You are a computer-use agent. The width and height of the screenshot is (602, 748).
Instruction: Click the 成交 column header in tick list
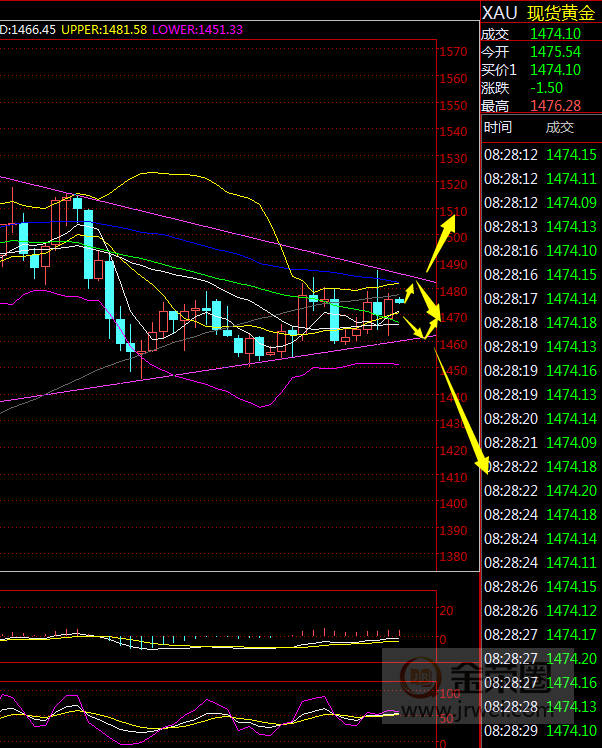pos(560,127)
